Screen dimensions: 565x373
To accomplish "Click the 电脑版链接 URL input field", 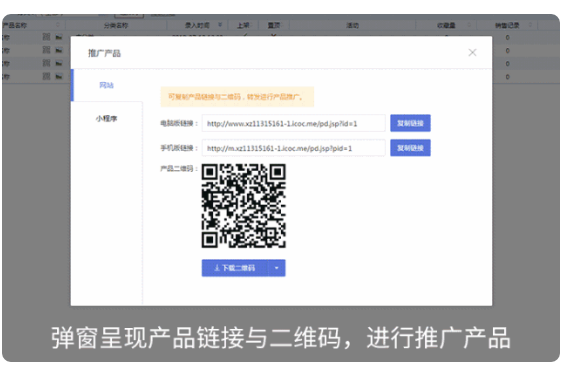I will [x=293, y=124].
